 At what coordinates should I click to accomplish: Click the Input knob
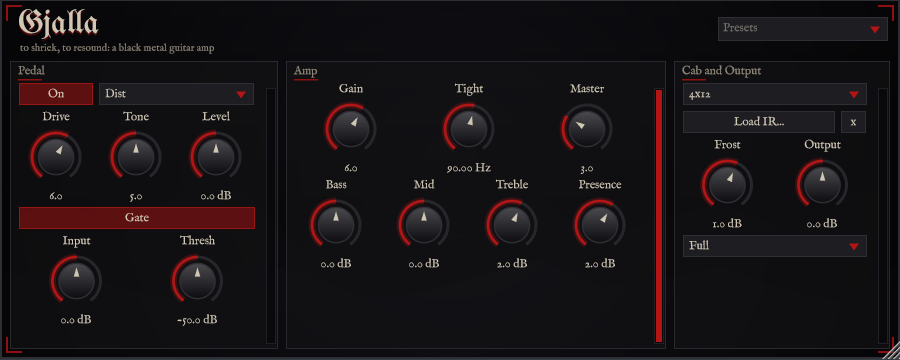coord(76,280)
